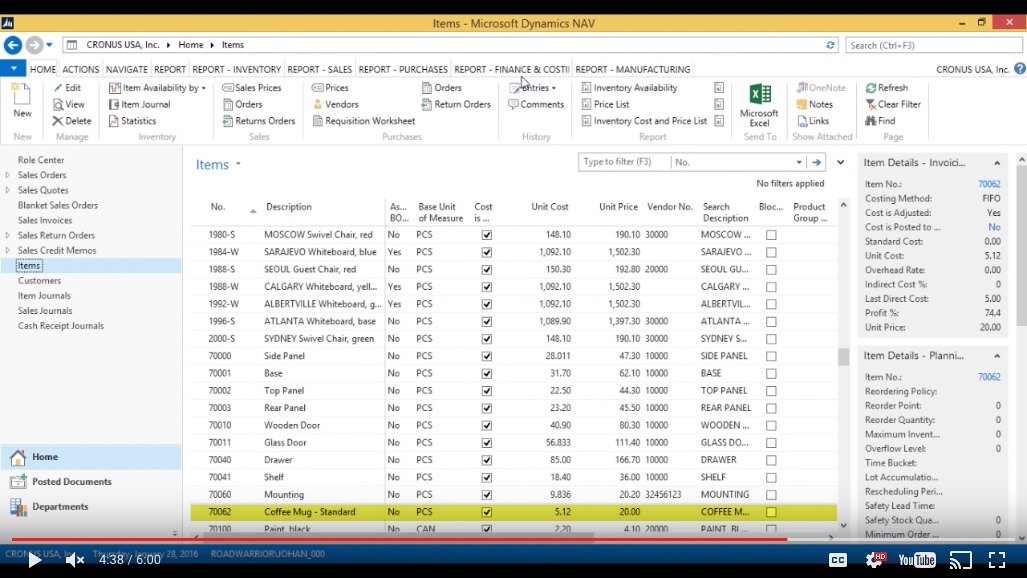The image size is (1027, 578).
Task: Open item Statistics
Action: click(132, 121)
